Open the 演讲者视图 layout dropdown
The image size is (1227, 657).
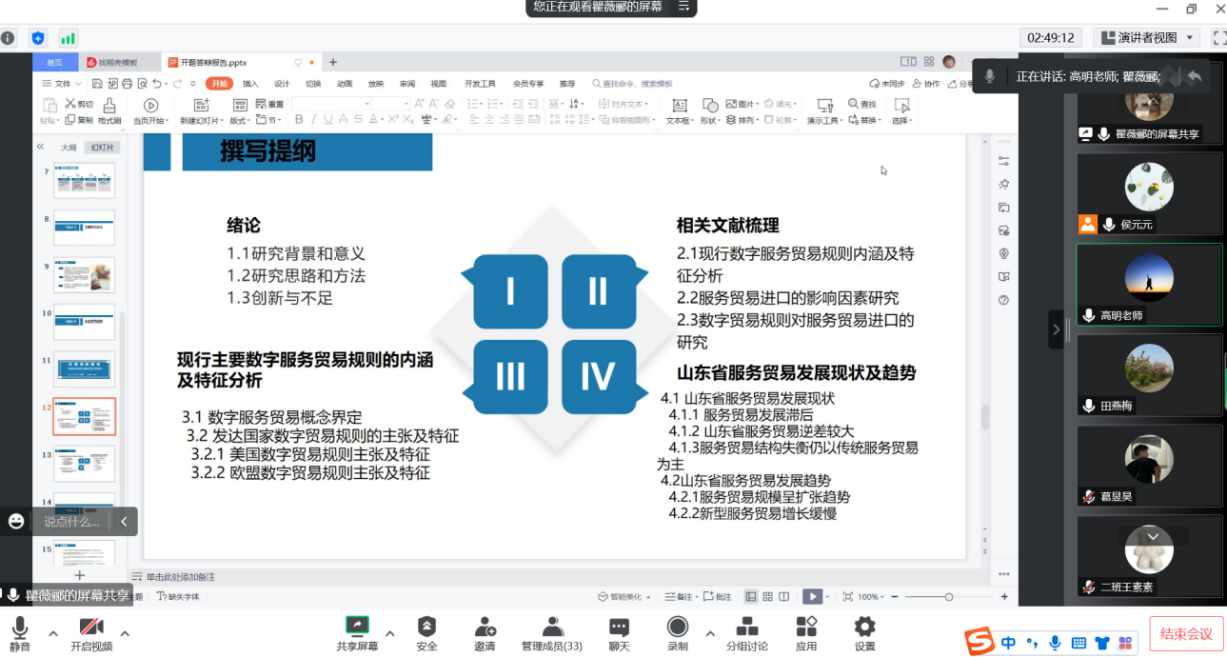pos(1146,38)
